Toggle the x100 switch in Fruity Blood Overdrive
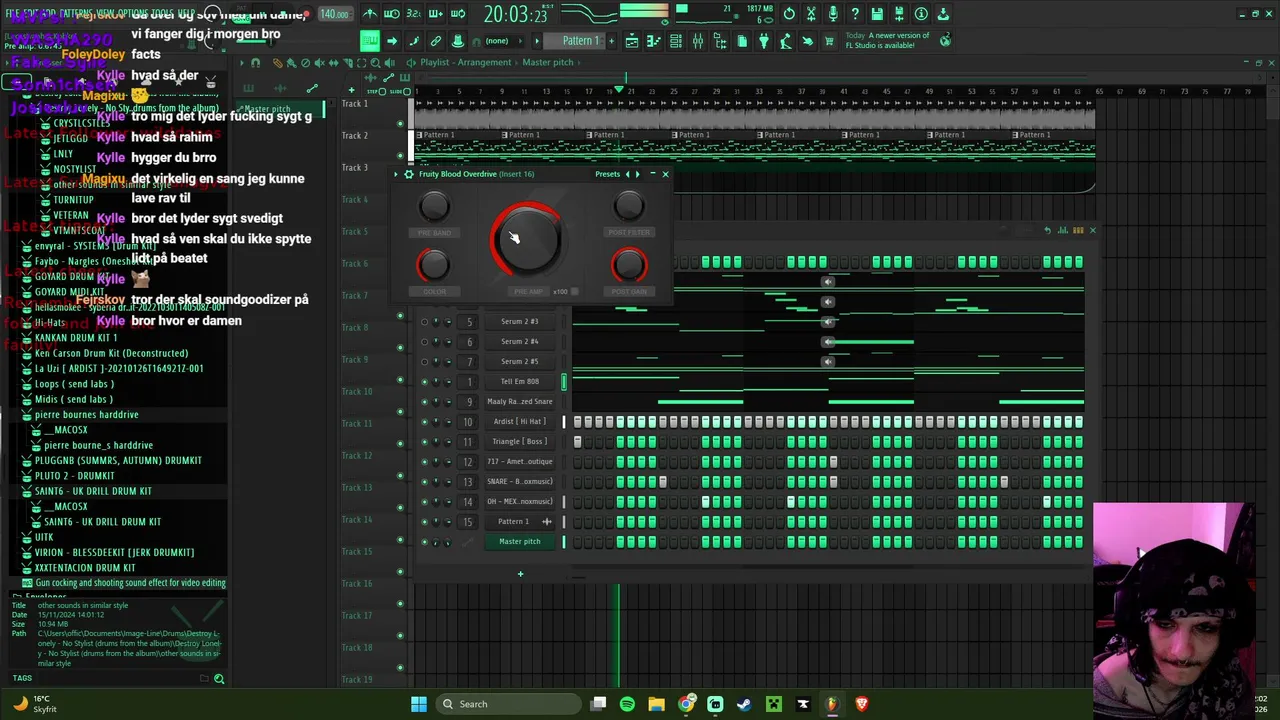Viewport: 1280px width, 720px height. tap(574, 292)
